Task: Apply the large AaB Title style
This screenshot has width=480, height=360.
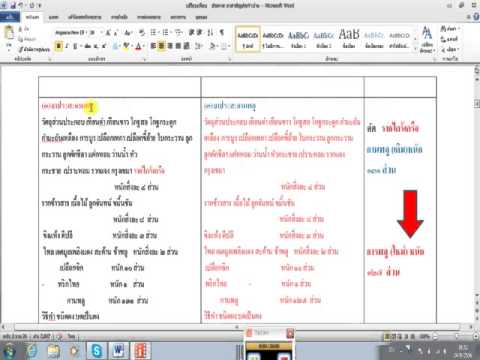Action: click(349, 39)
